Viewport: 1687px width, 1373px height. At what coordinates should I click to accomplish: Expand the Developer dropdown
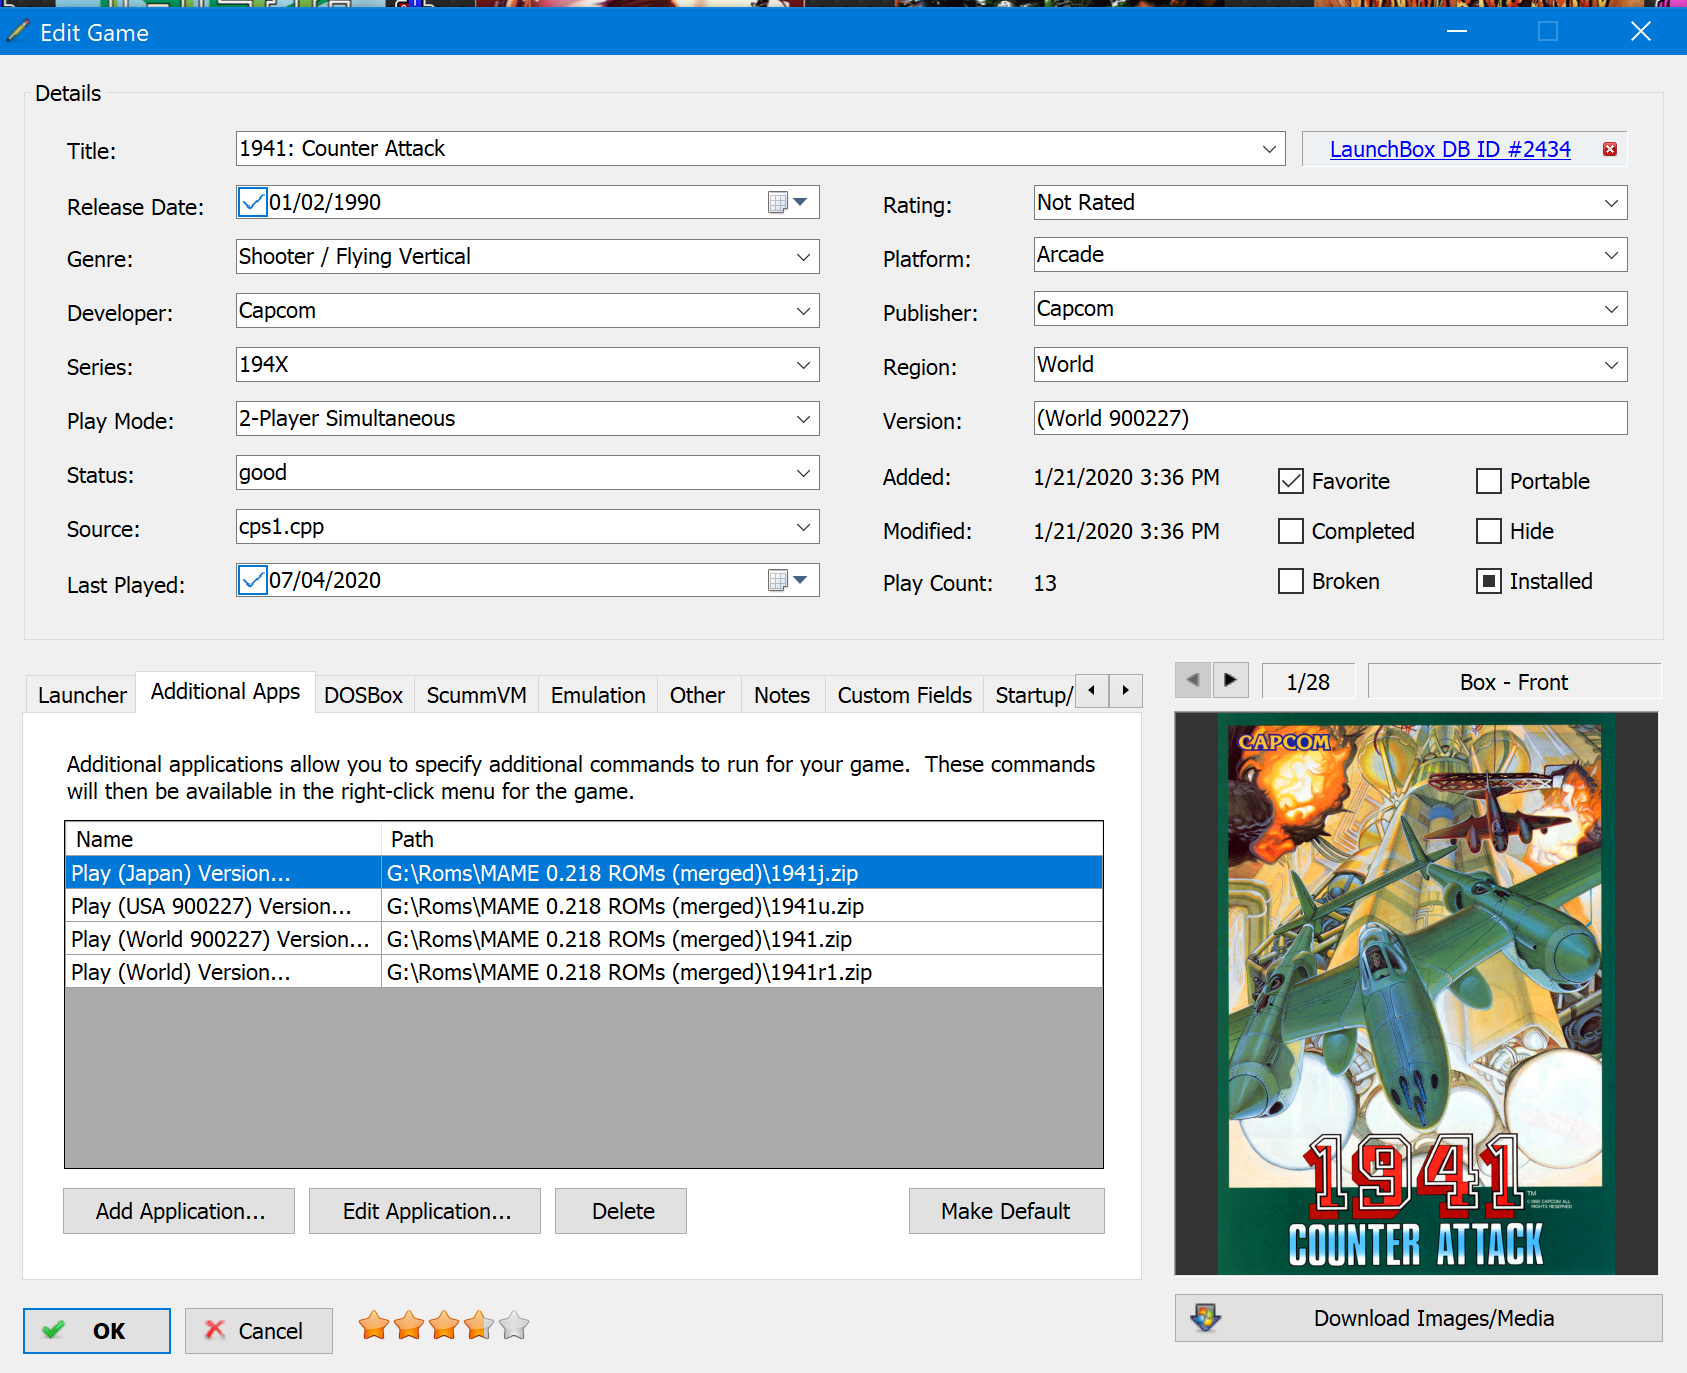click(x=803, y=311)
